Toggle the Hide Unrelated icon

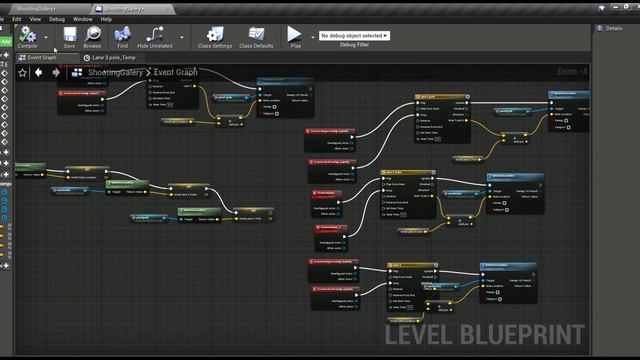tap(155, 34)
